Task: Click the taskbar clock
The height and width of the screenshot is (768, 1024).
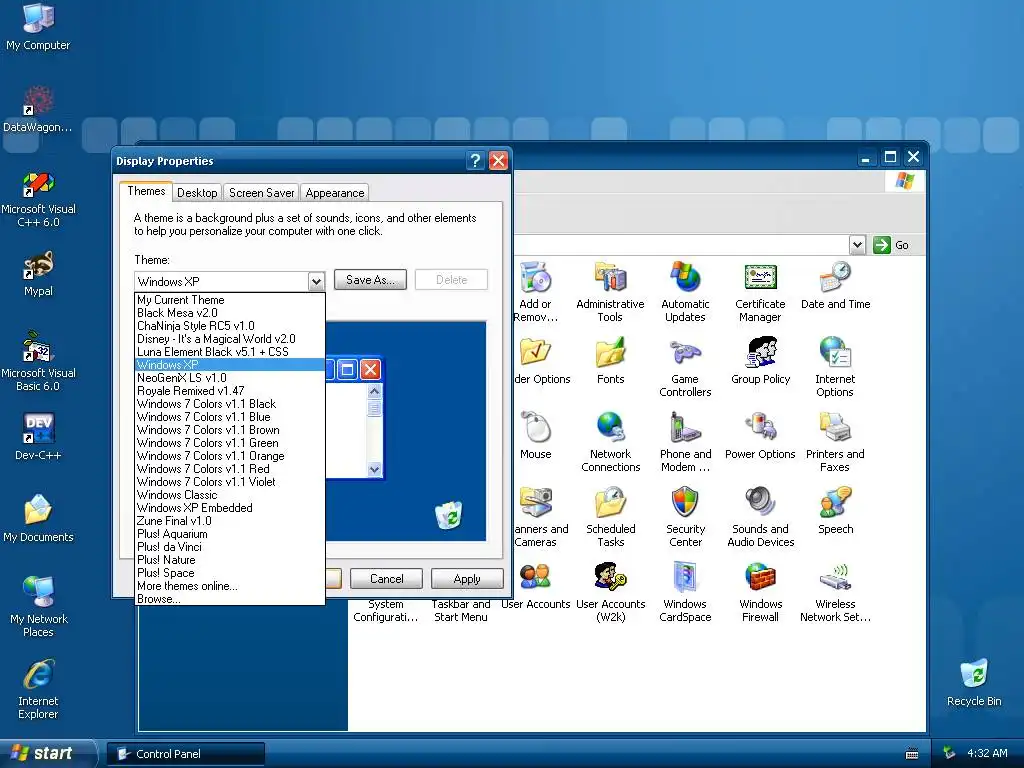Action: (x=987, y=753)
